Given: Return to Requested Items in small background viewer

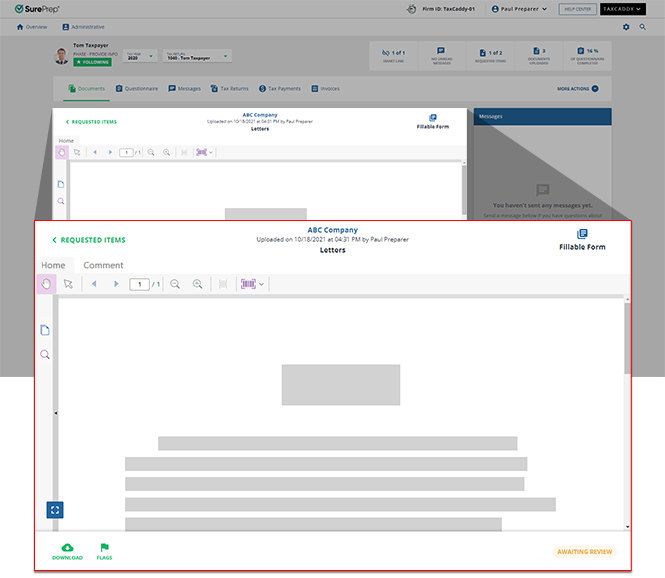Looking at the screenshot, I should (91, 122).
